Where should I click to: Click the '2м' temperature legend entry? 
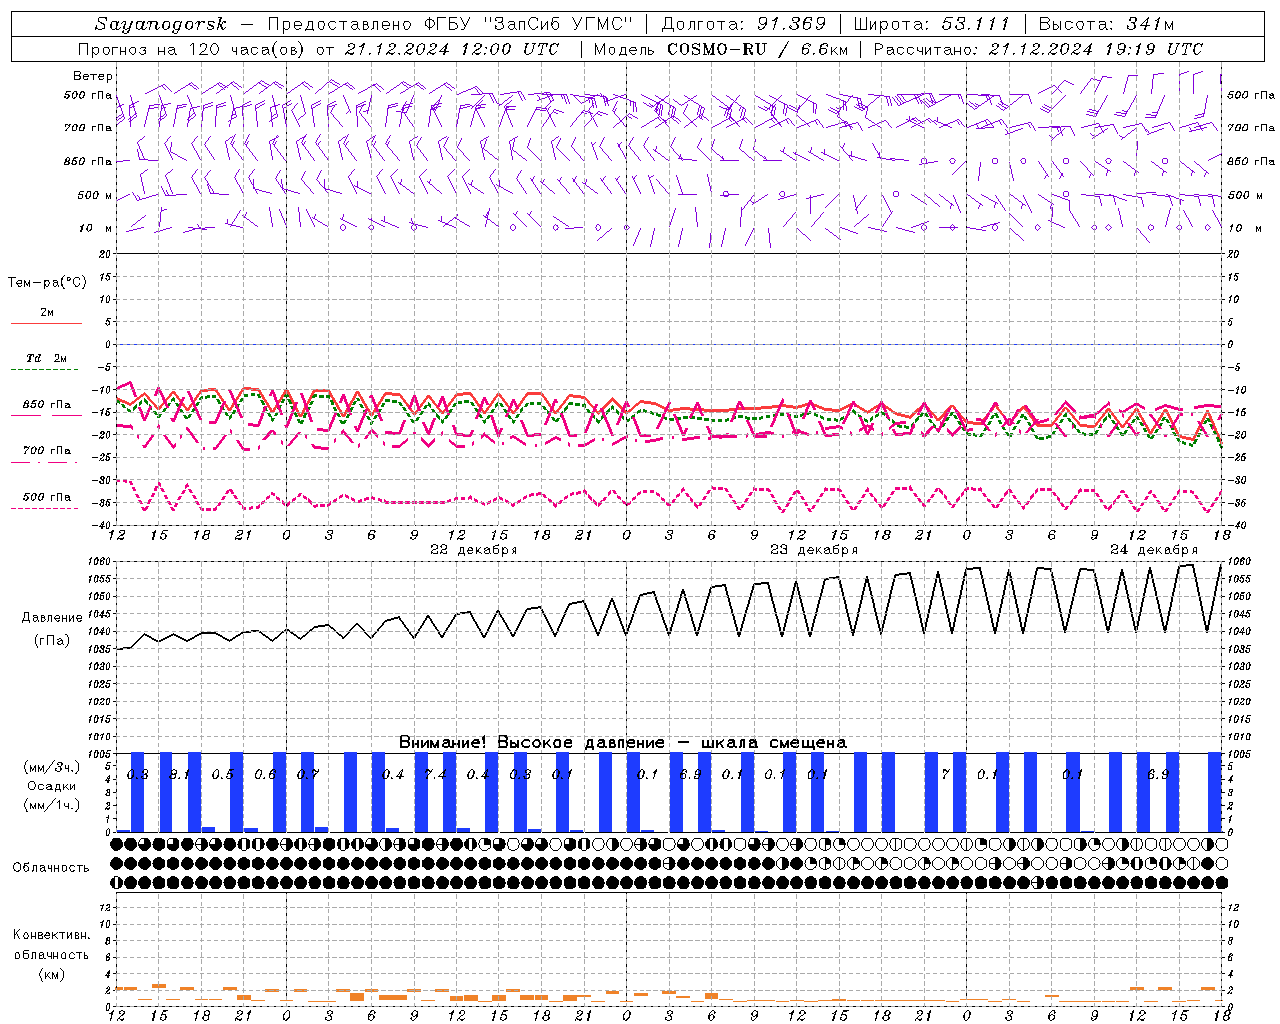pyautogui.click(x=47, y=313)
